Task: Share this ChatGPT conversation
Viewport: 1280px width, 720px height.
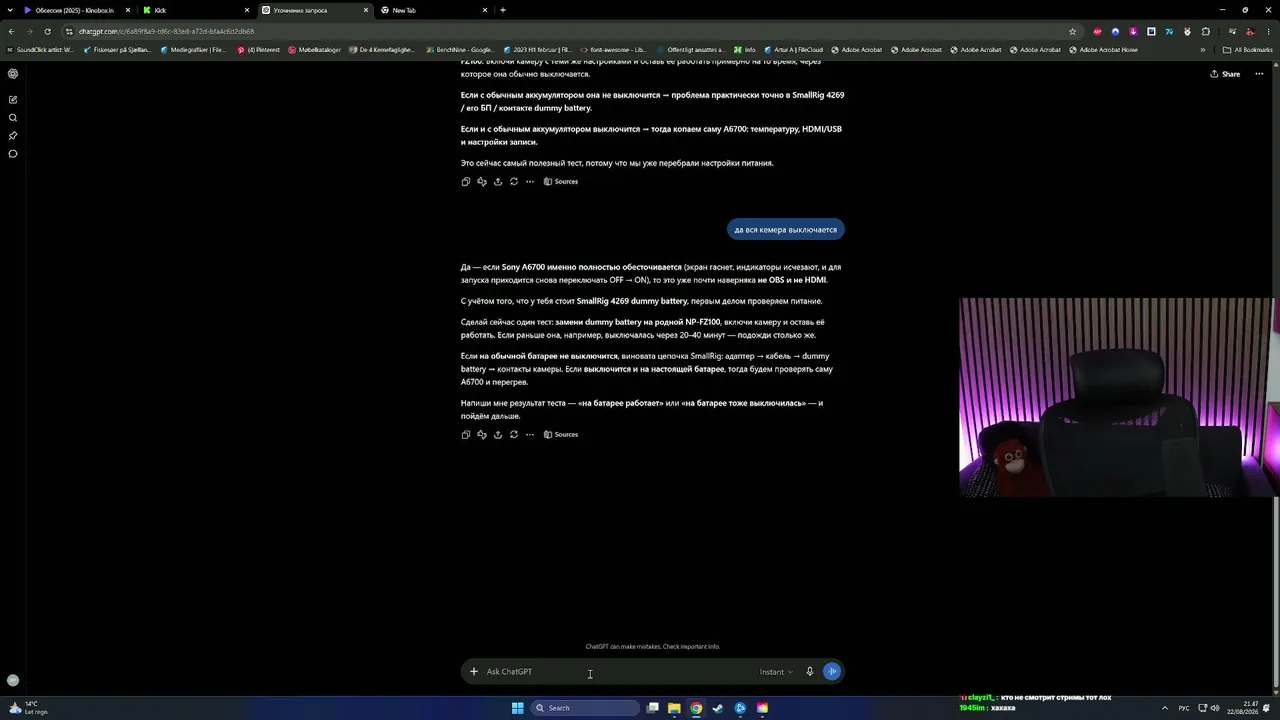Action: click(1225, 74)
